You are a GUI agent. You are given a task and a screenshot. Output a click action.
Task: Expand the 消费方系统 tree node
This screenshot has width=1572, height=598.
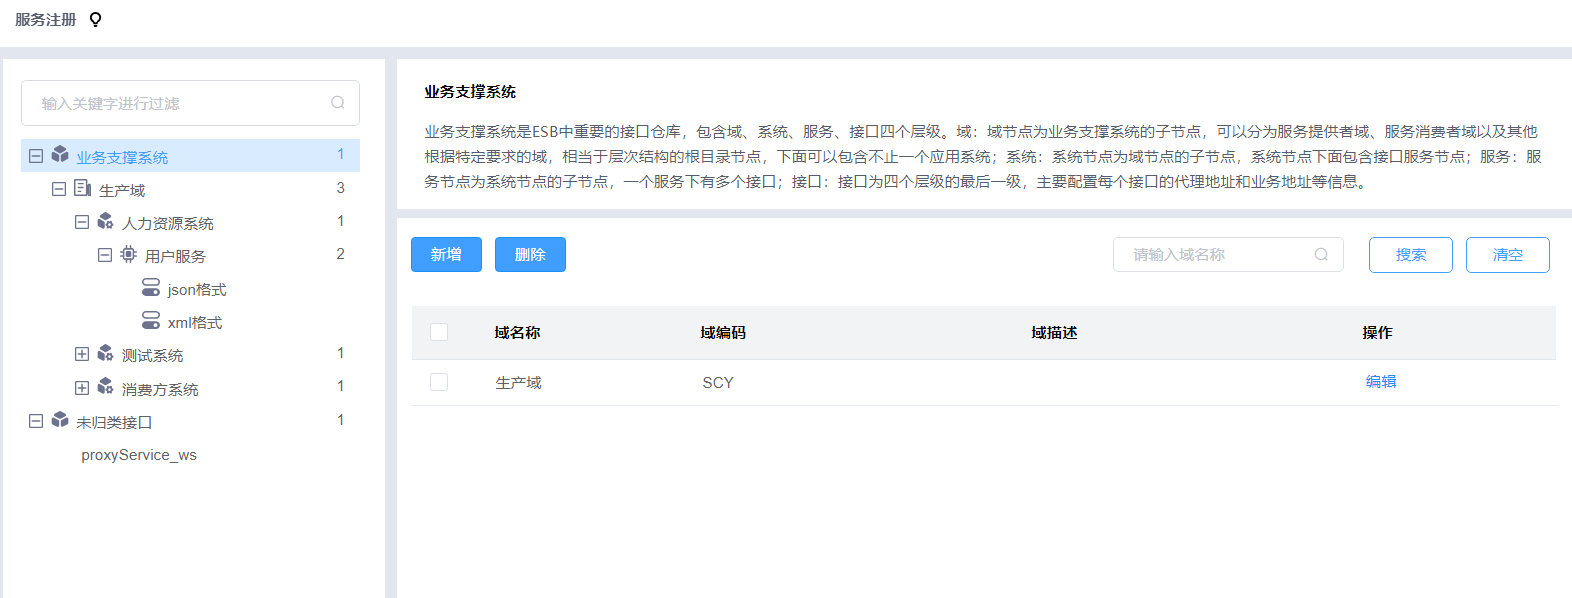(x=82, y=388)
